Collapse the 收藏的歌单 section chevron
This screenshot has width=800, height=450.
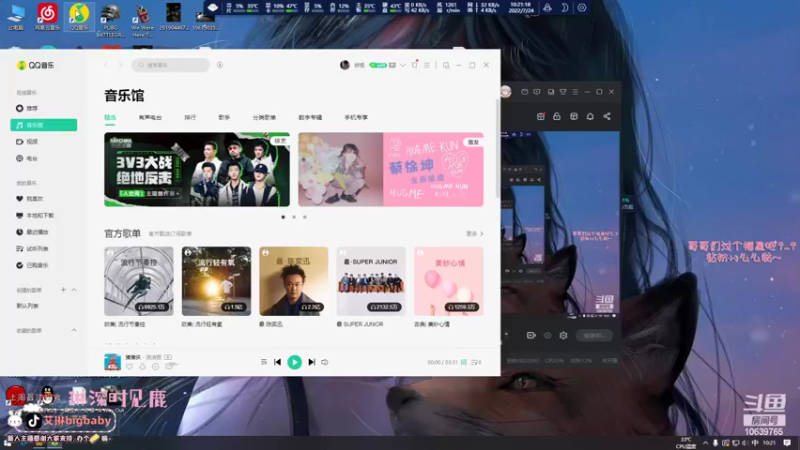click(x=74, y=331)
